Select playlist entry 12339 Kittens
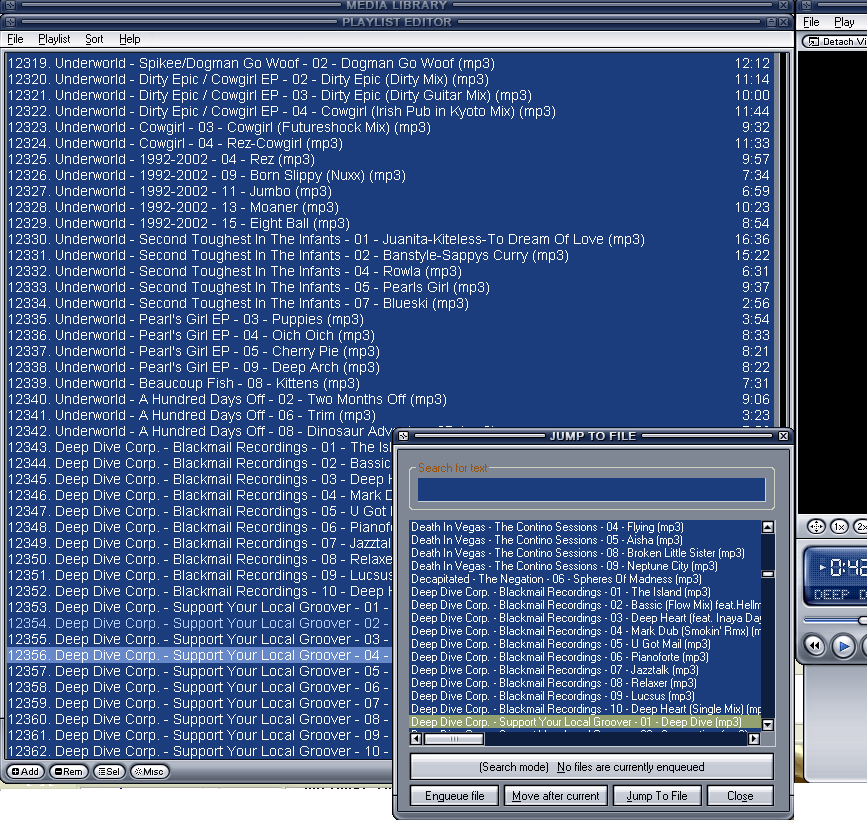 (x=389, y=383)
